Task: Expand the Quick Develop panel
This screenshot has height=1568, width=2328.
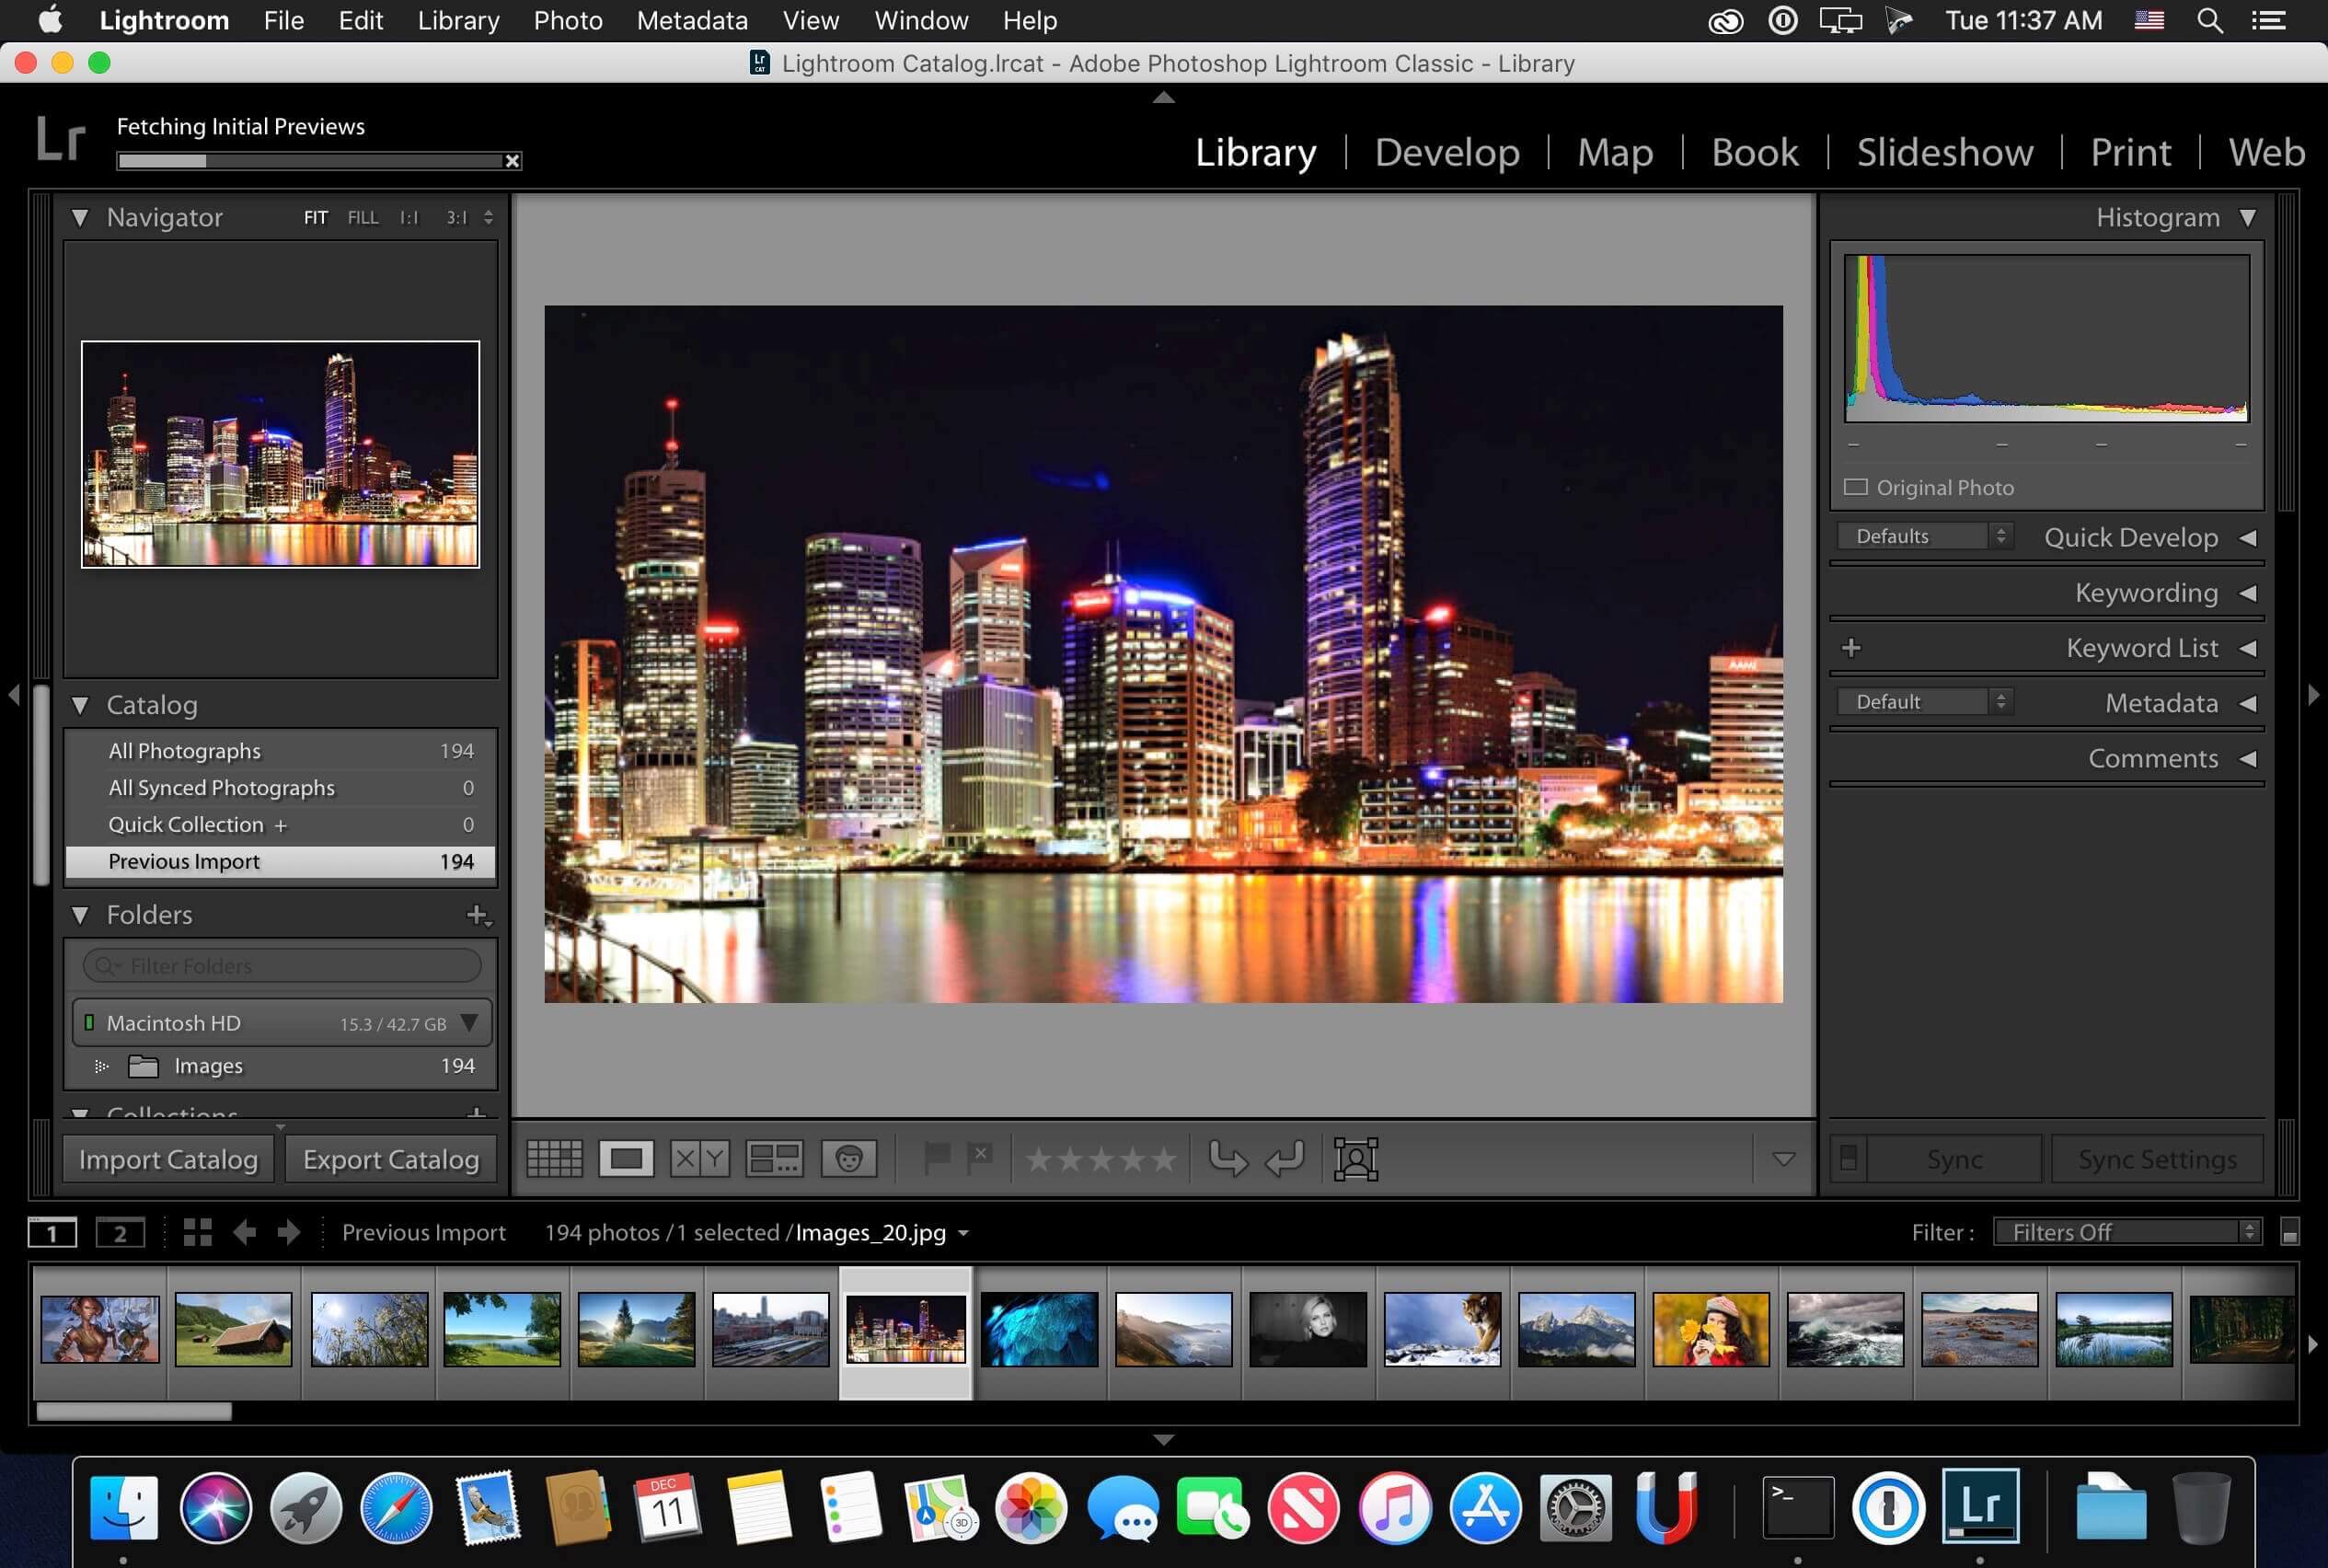Action: (x=2246, y=537)
